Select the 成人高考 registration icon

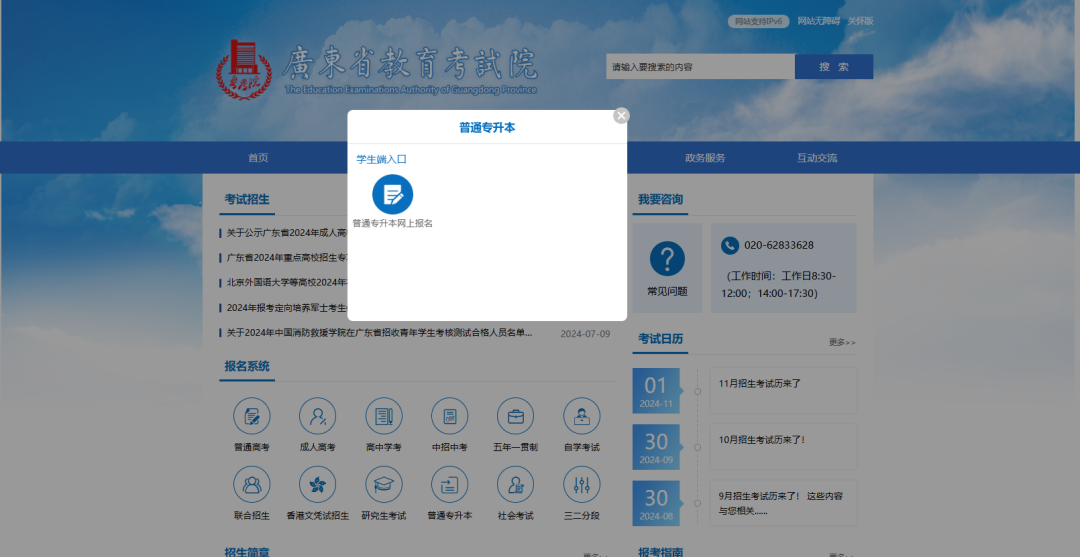317,416
